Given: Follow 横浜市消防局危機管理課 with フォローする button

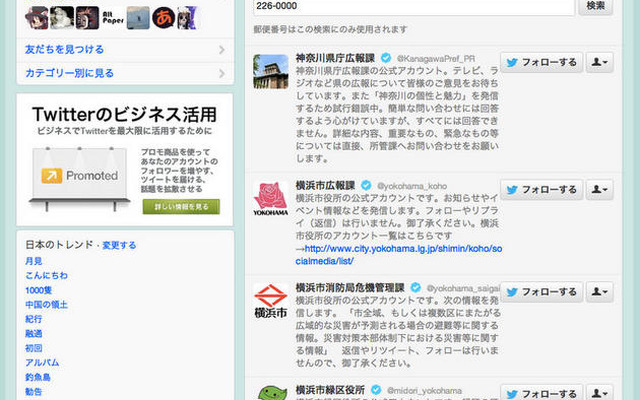Looking at the screenshot, I should click(x=542, y=292).
